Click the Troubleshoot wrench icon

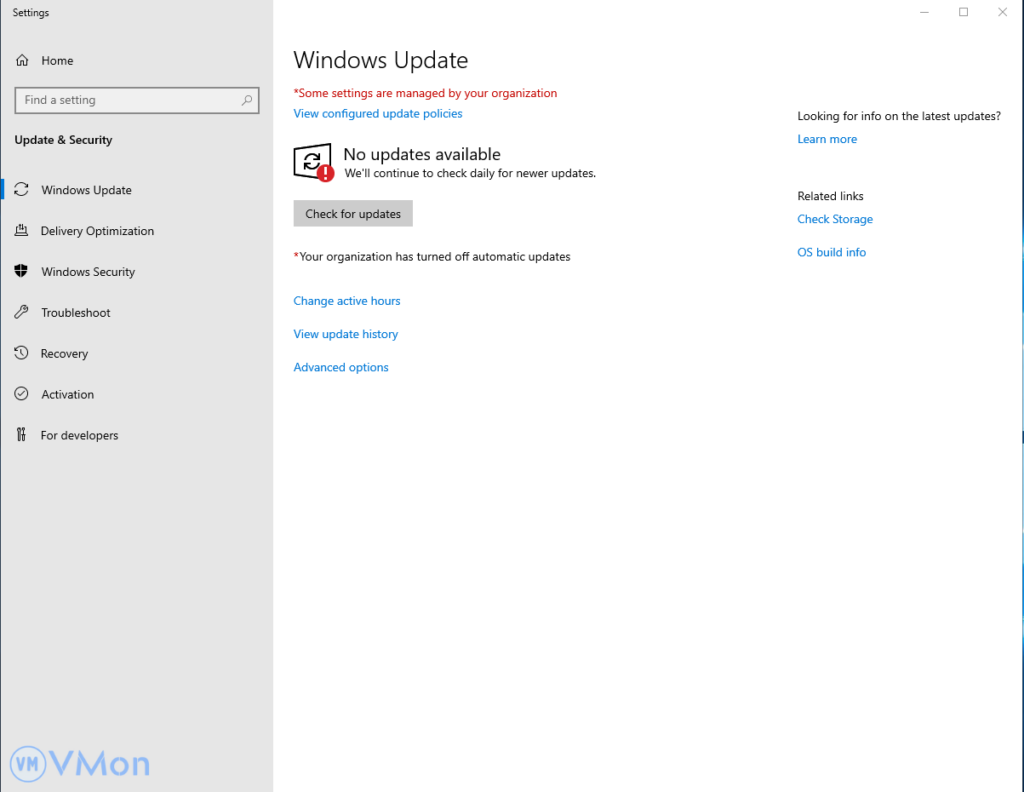[x=21, y=313]
